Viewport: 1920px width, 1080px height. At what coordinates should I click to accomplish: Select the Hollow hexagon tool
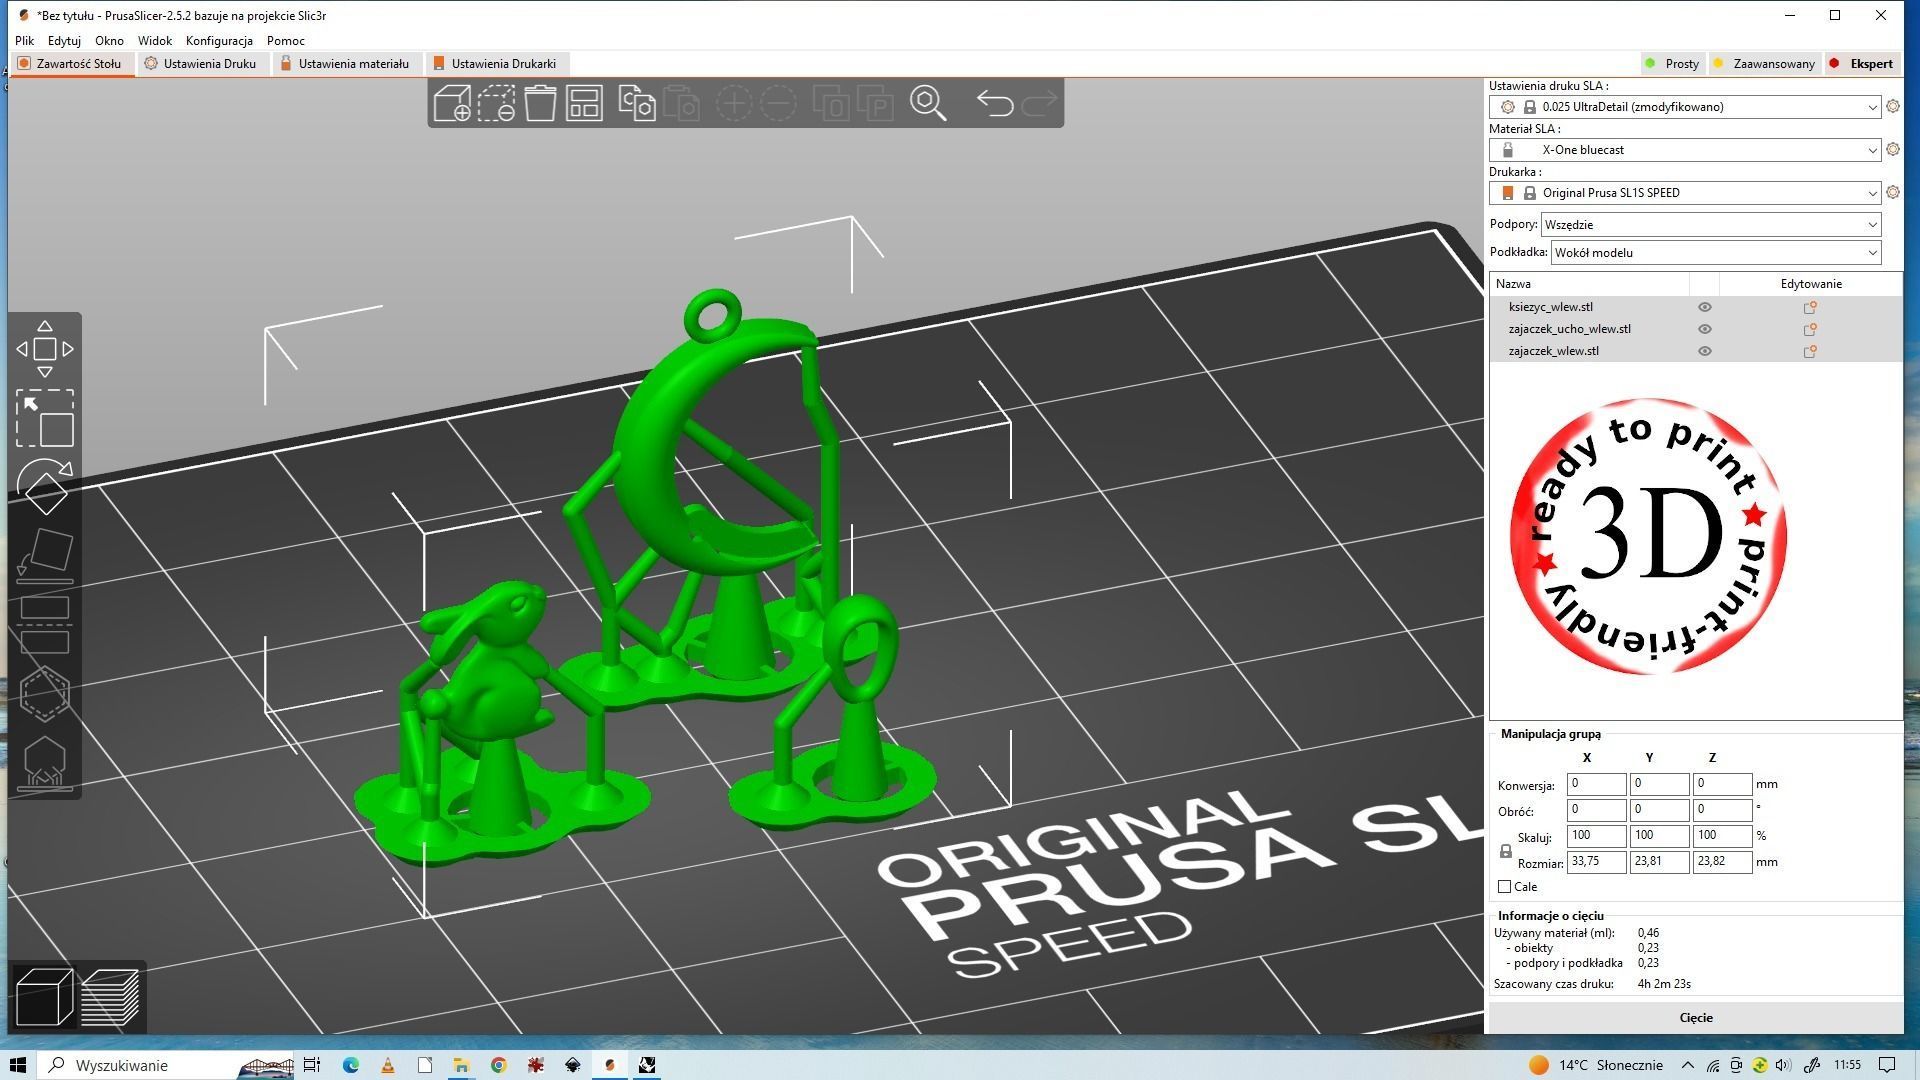tap(45, 693)
